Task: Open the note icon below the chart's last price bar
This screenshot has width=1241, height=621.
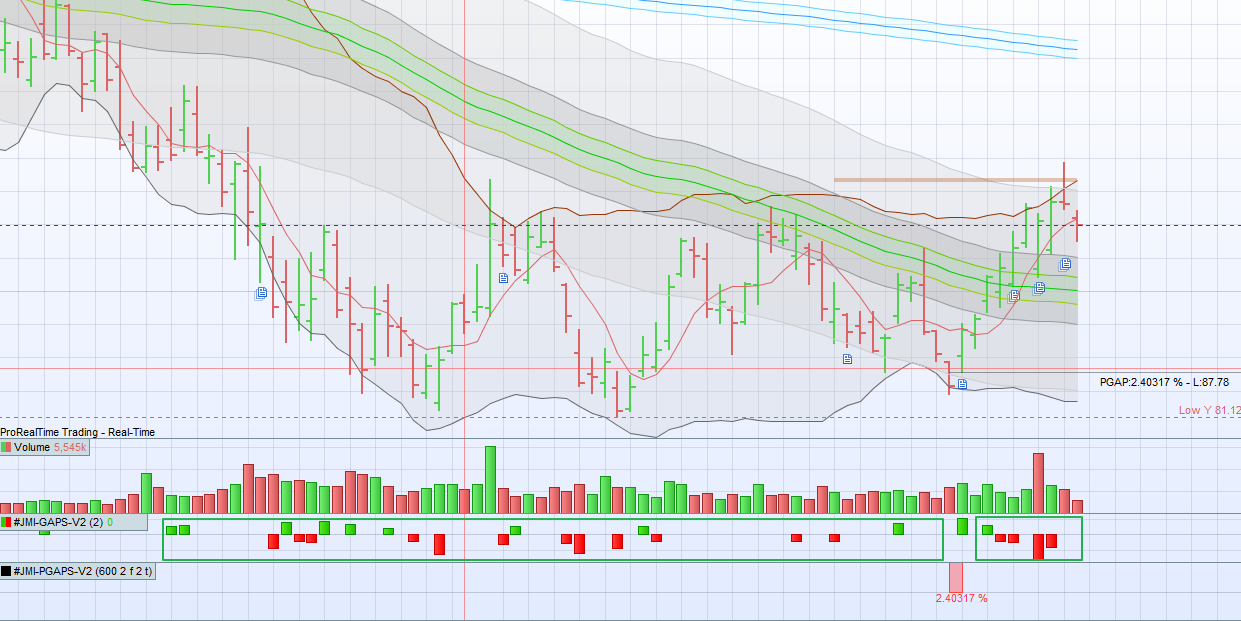Action: [x=1065, y=264]
